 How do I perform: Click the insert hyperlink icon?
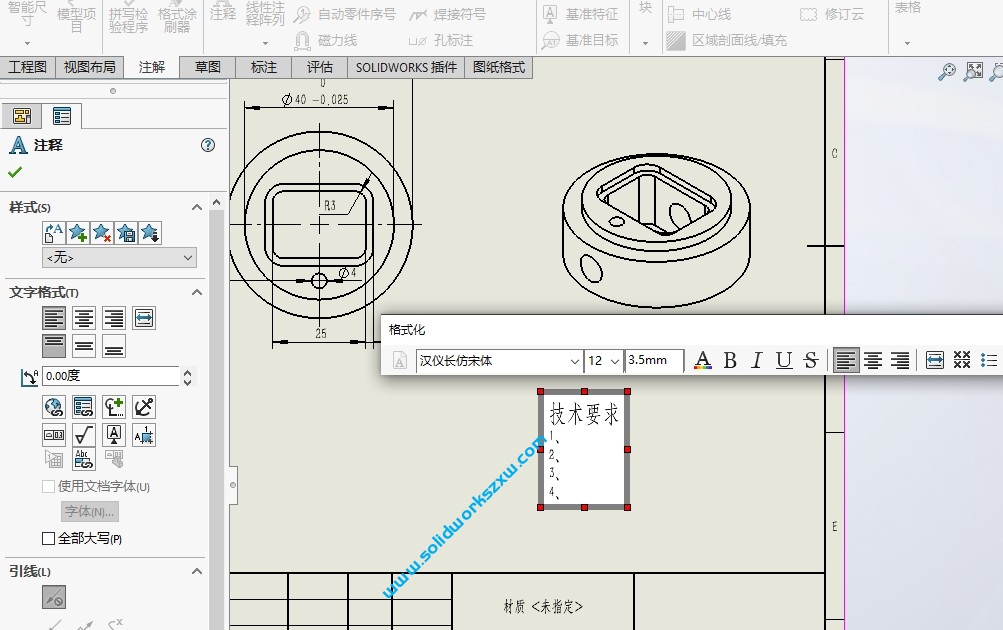pyautogui.click(x=54, y=407)
